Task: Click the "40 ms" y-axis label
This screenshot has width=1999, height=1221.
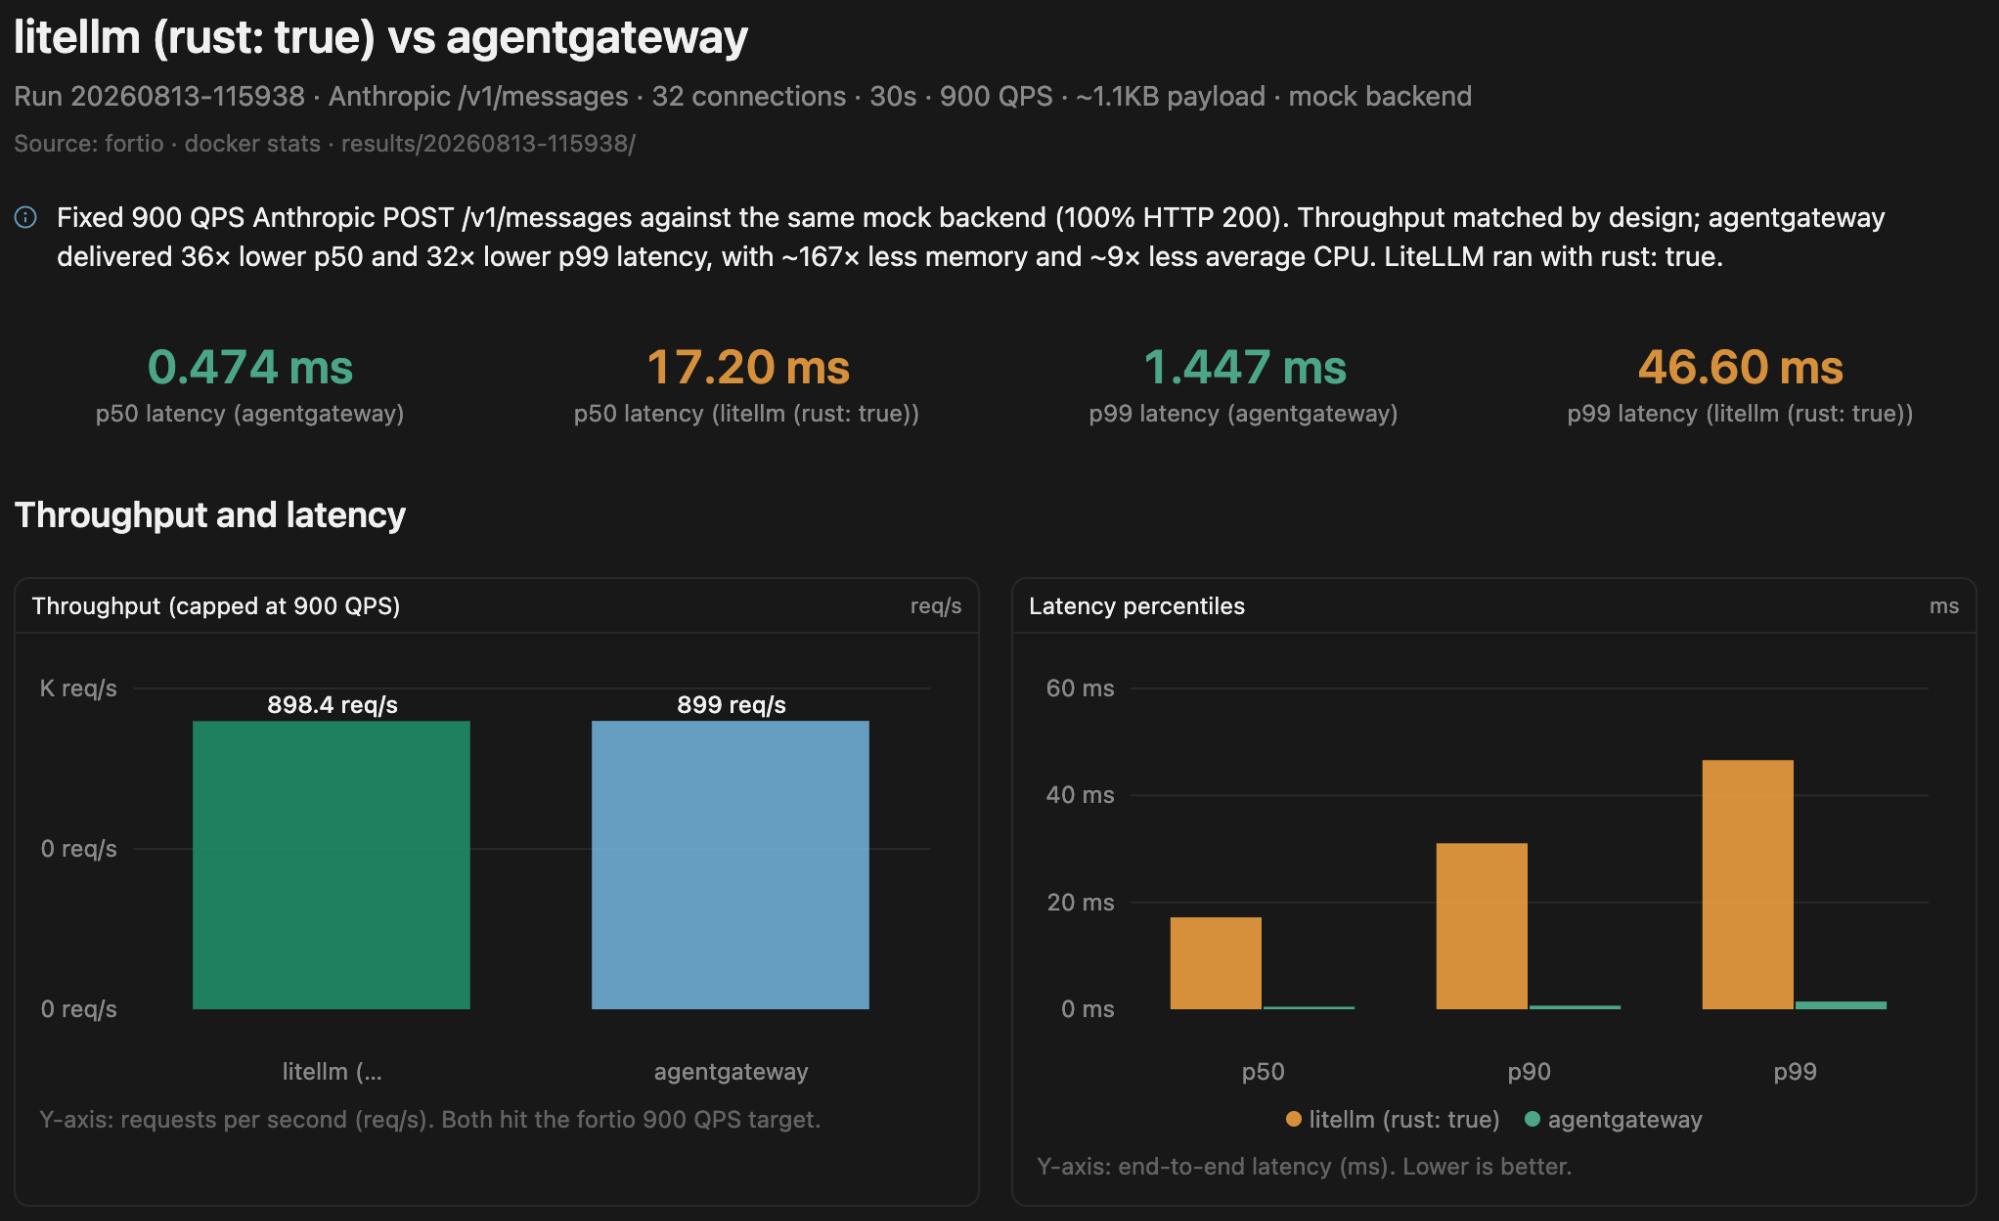Action: [x=1080, y=795]
